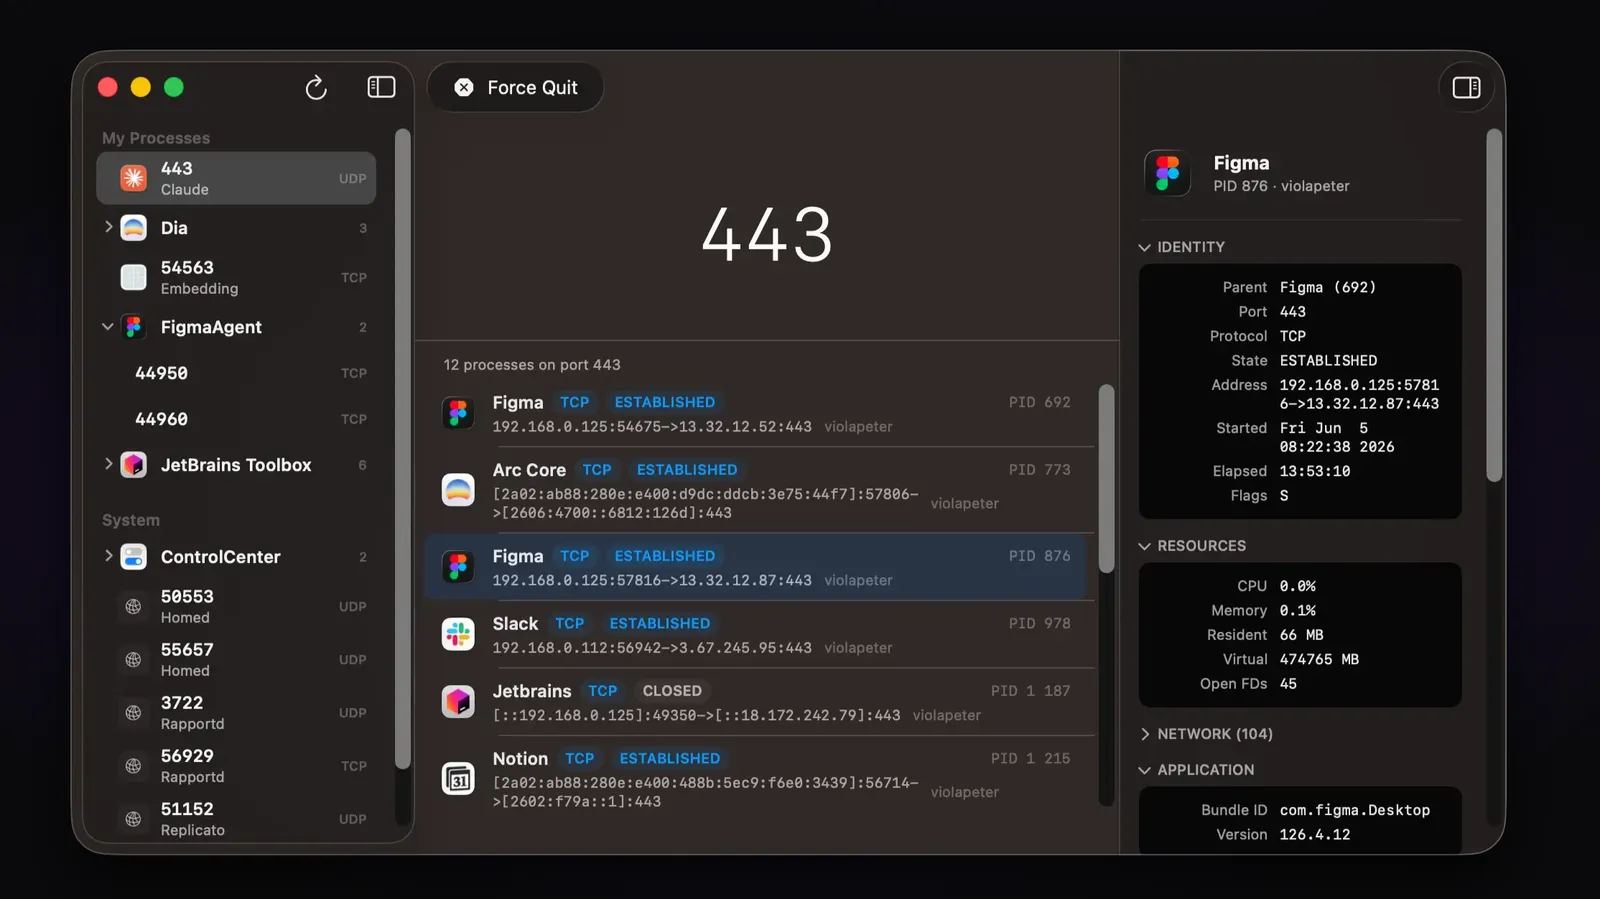The height and width of the screenshot is (899, 1600).
Task: Click the My Processes section header
Action: point(156,138)
